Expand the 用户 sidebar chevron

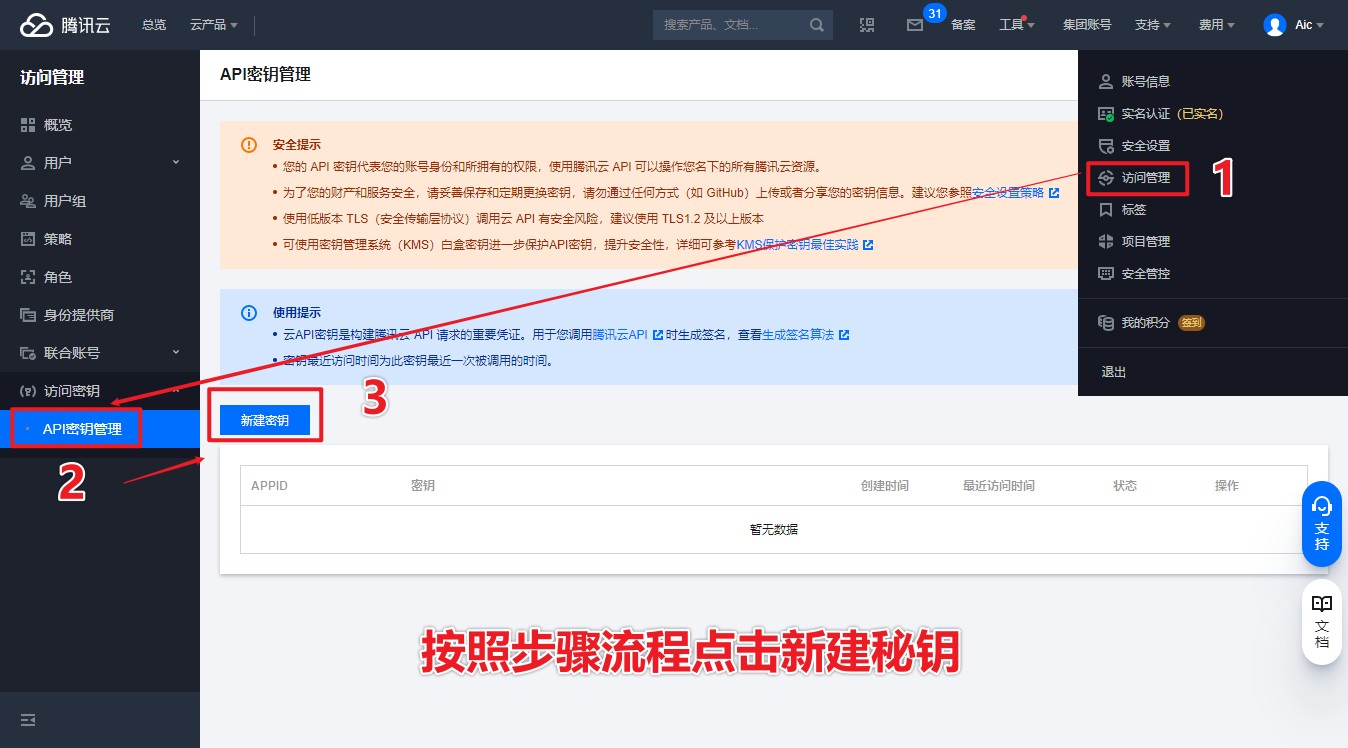click(x=176, y=162)
